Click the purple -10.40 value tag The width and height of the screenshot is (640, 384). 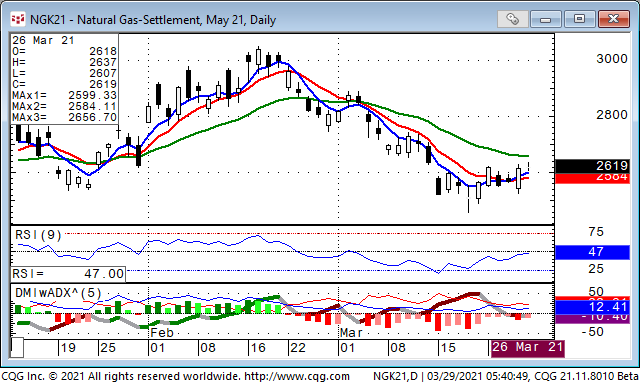click(592, 318)
